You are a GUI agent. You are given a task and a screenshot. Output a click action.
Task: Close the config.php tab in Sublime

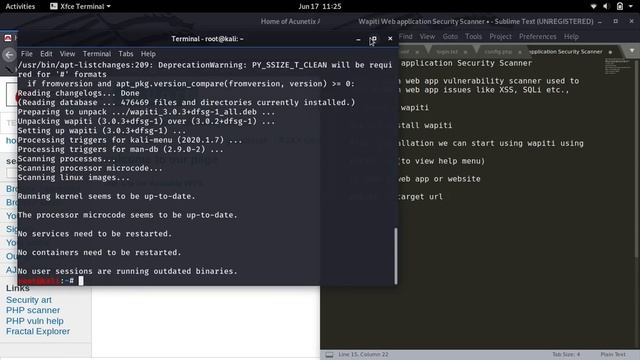tap(520, 52)
